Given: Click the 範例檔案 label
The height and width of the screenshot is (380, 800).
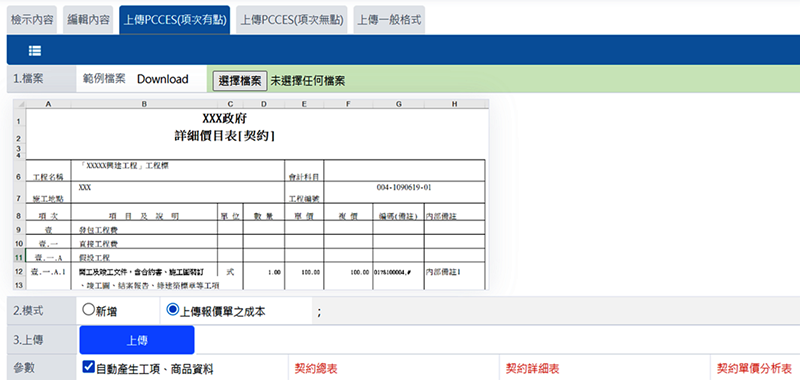Looking at the screenshot, I should click(x=104, y=79).
